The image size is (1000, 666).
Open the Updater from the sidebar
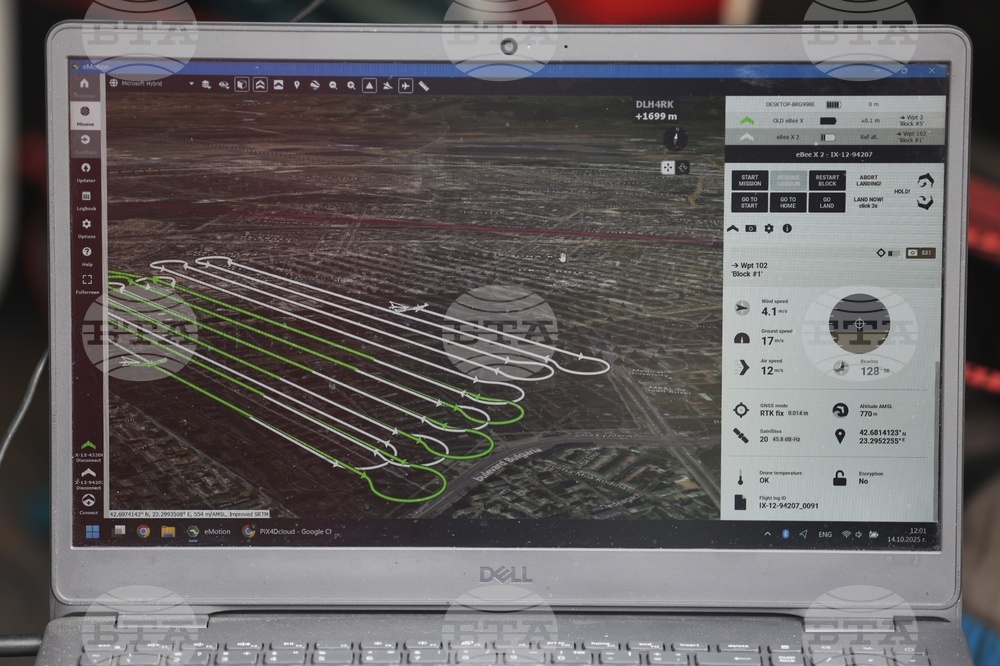pyautogui.click(x=86, y=170)
